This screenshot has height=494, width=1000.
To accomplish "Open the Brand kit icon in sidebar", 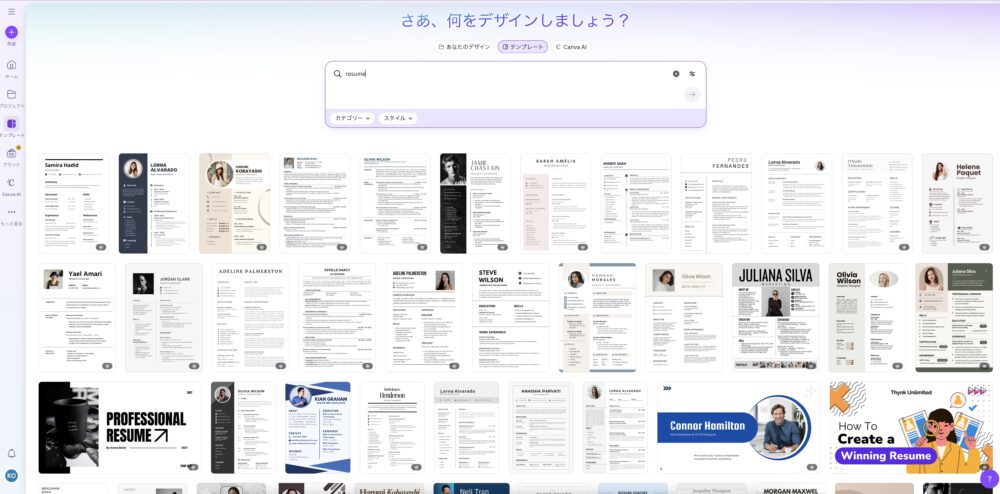I will tap(11, 154).
